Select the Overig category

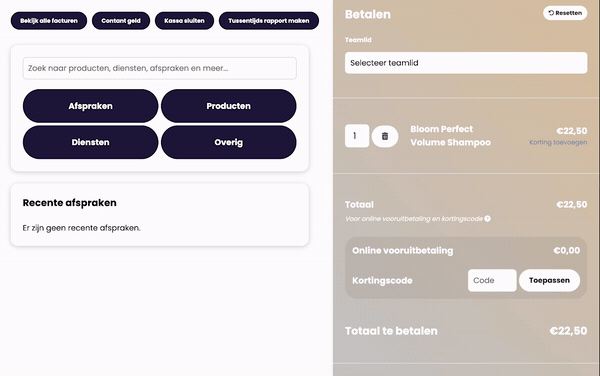click(229, 142)
